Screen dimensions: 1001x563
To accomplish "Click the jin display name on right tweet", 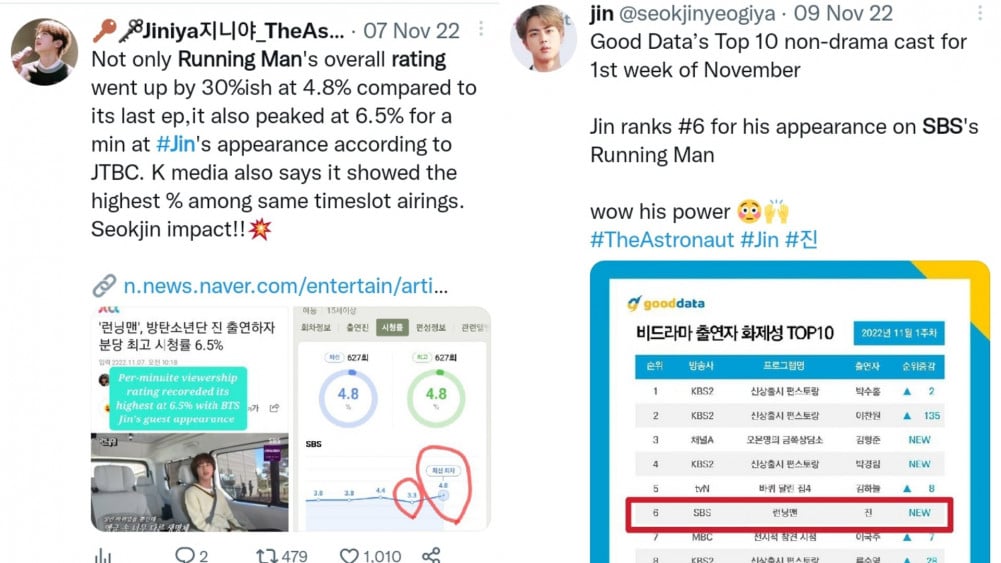I will [601, 13].
